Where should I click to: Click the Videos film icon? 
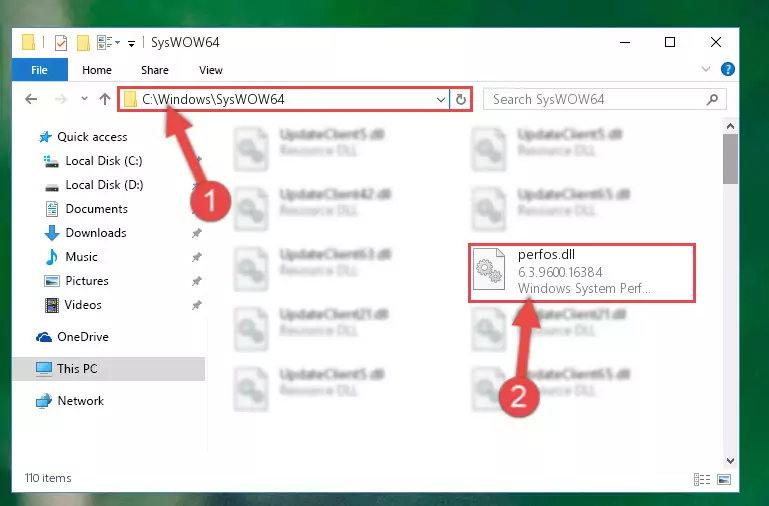[51, 305]
